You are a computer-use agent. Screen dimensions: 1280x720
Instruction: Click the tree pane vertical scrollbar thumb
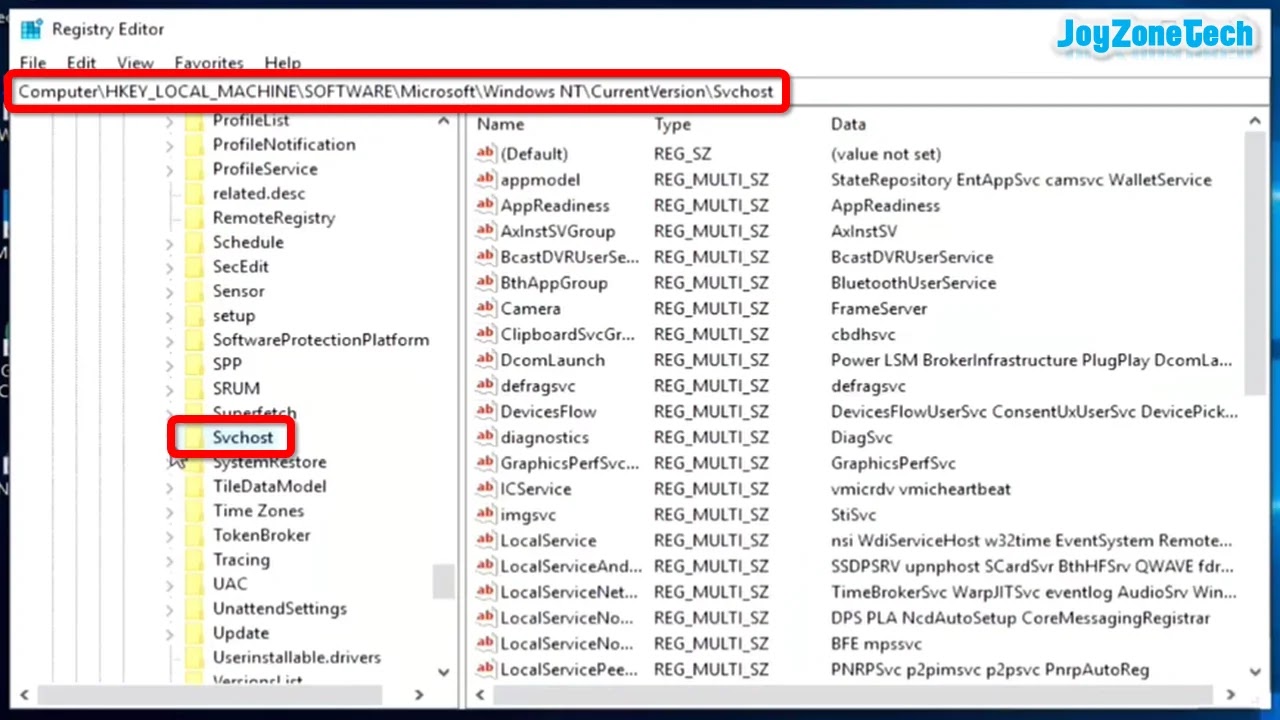(x=444, y=581)
